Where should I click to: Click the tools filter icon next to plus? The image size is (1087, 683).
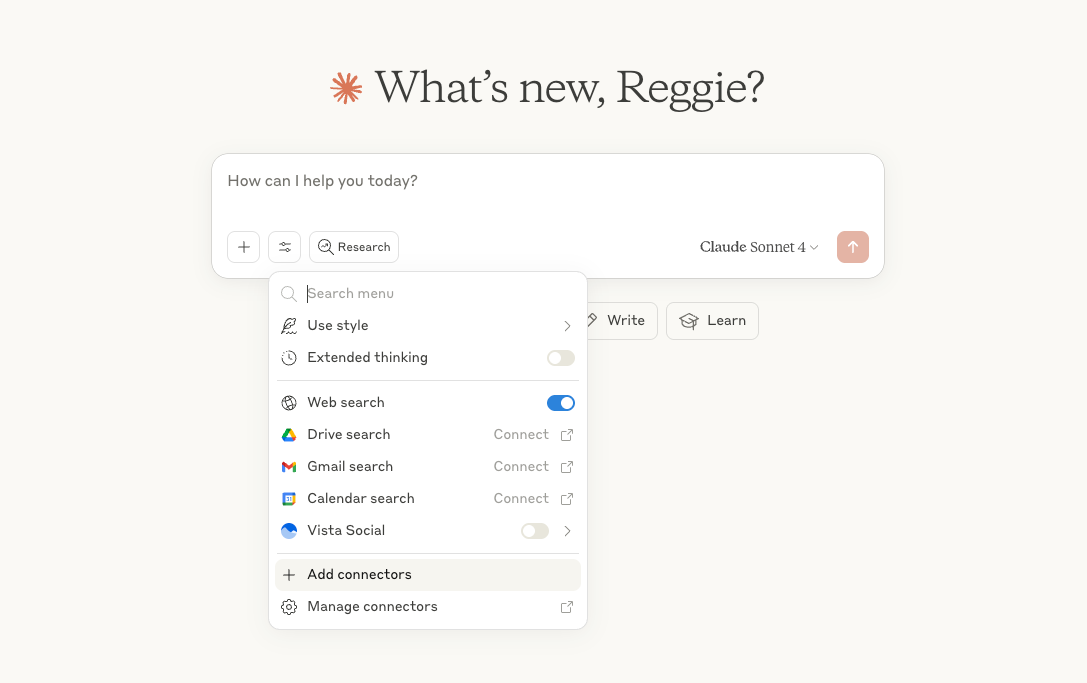[284, 246]
